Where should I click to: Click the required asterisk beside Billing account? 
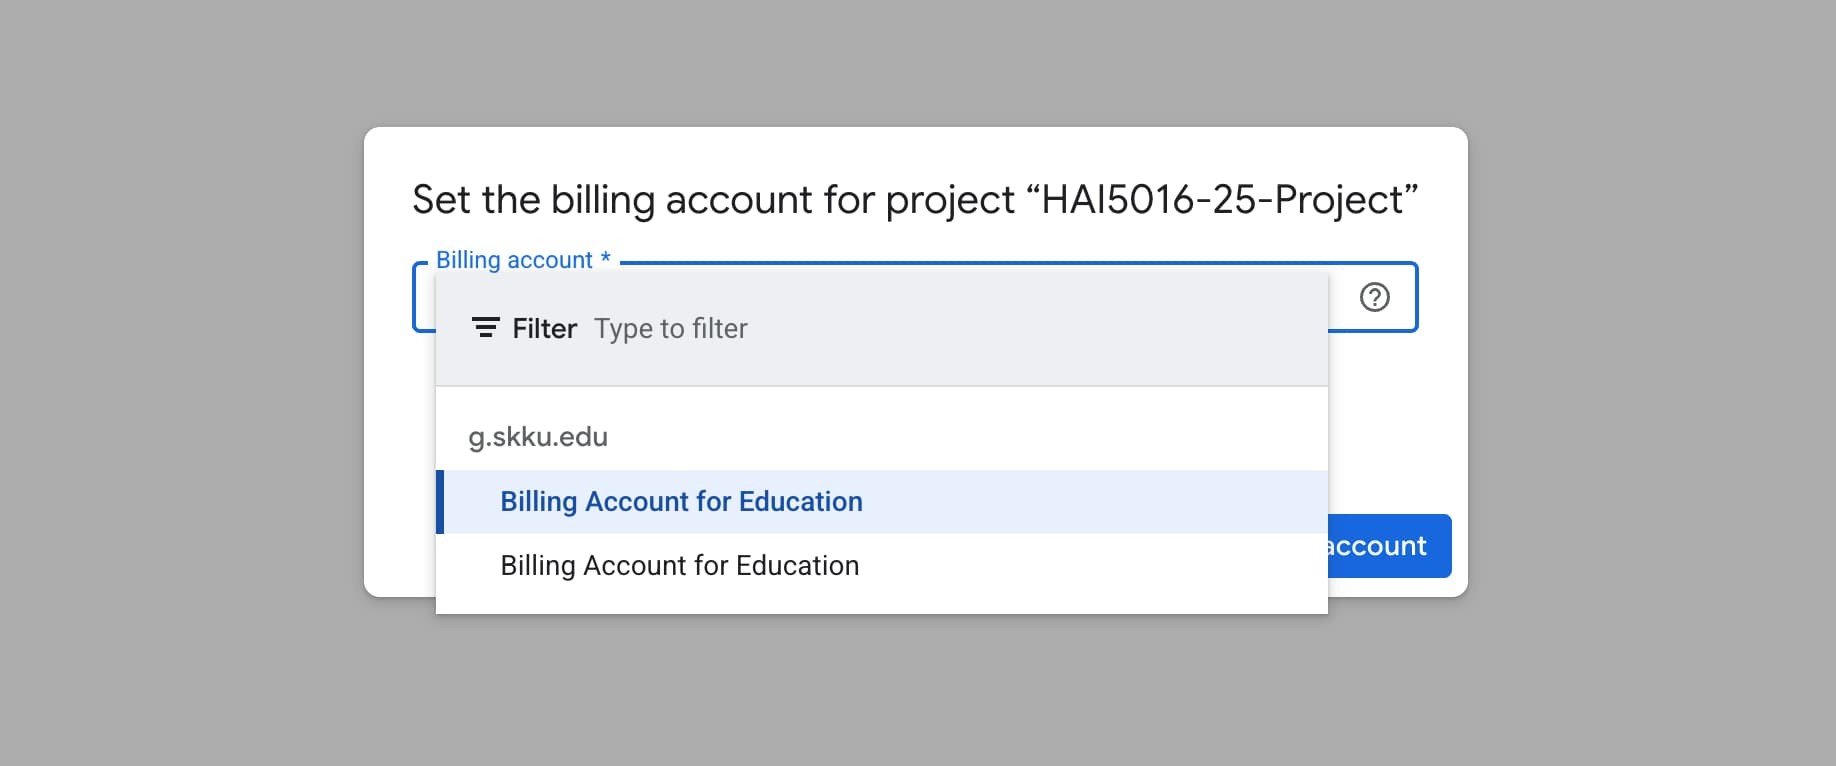(605, 258)
